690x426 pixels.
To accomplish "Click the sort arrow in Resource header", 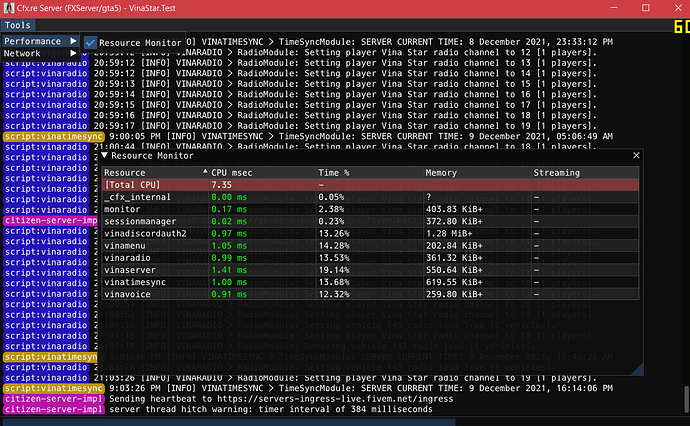I will [205, 171].
